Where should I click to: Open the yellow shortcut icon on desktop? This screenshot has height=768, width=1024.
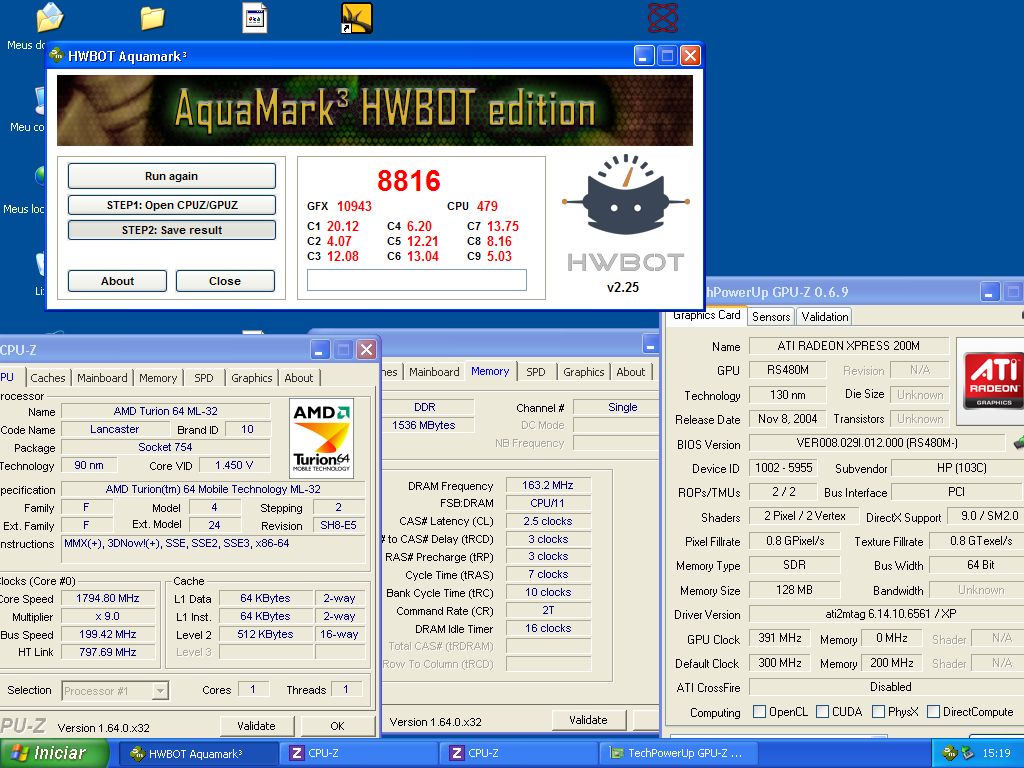[357, 18]
